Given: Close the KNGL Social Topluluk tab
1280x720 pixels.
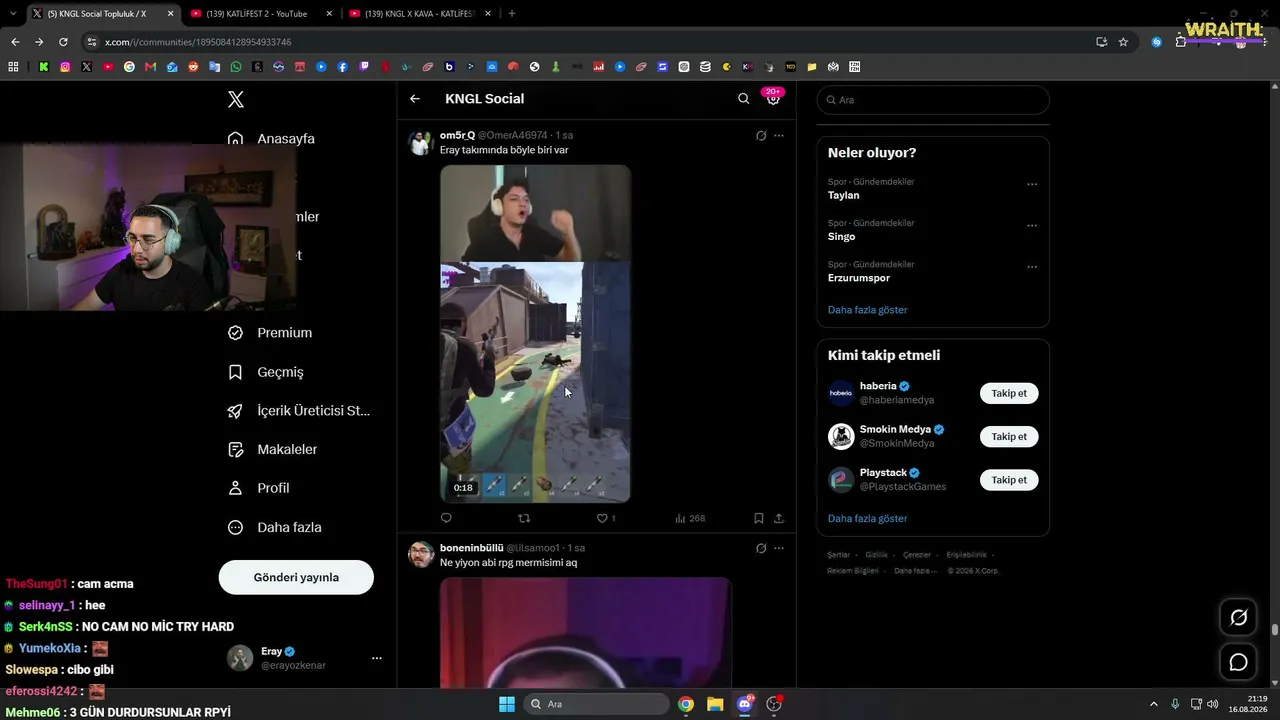Looking at the screenshot, I should click(170, 14).
